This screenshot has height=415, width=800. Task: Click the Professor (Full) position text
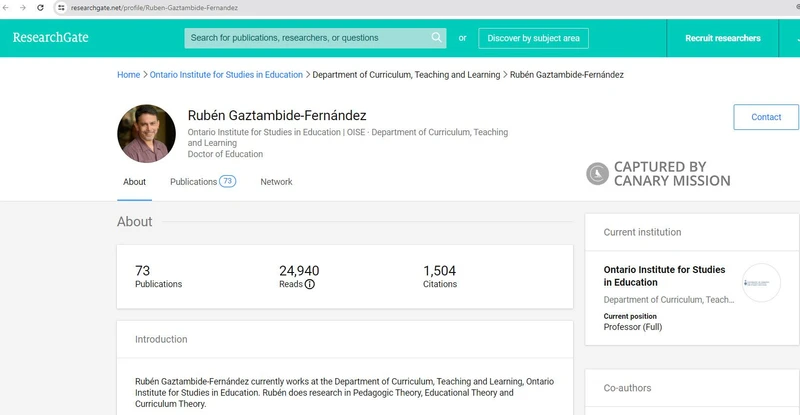[x=633, y=327]
